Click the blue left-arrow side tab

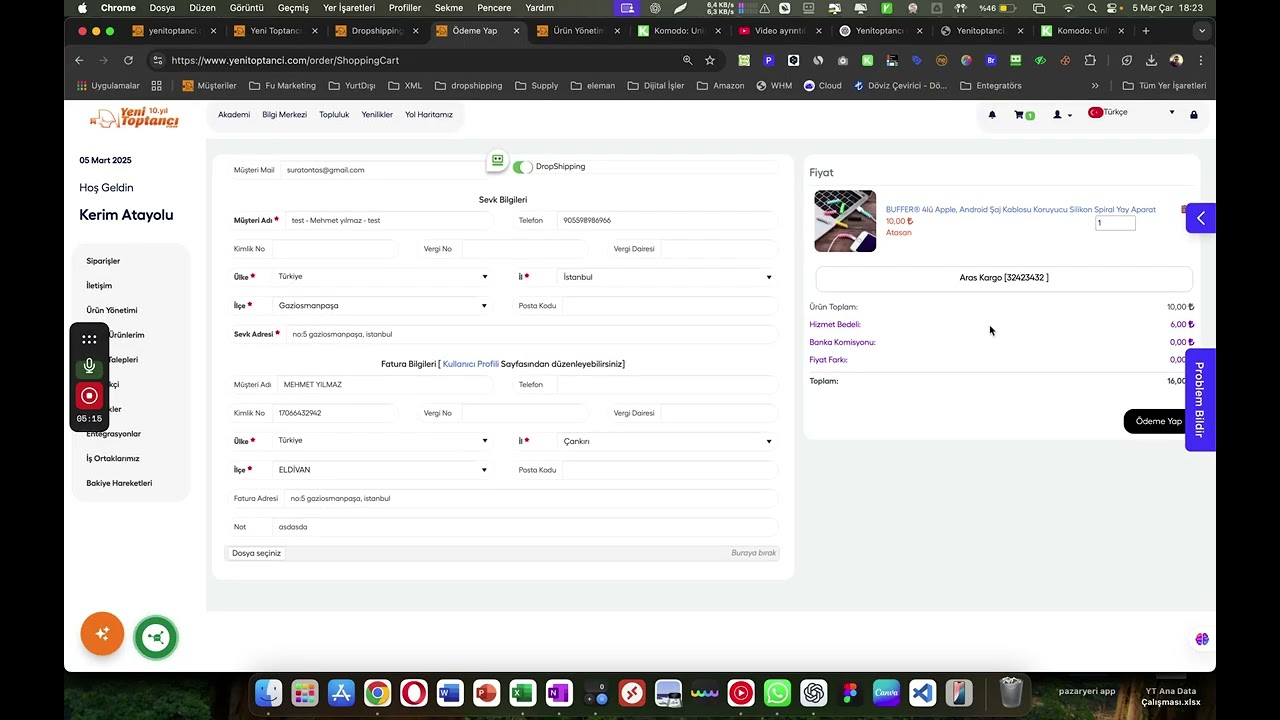click(x=1200, y=218)
